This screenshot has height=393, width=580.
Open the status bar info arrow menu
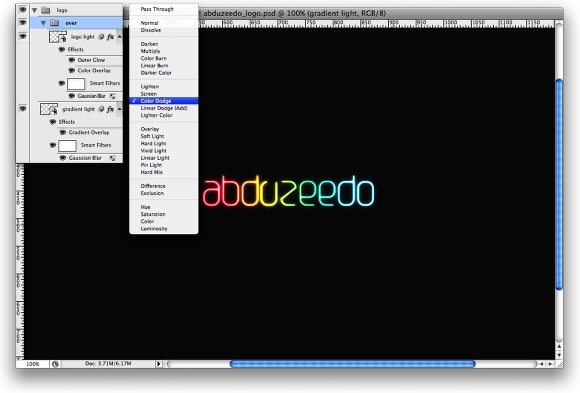pos(159,364)
